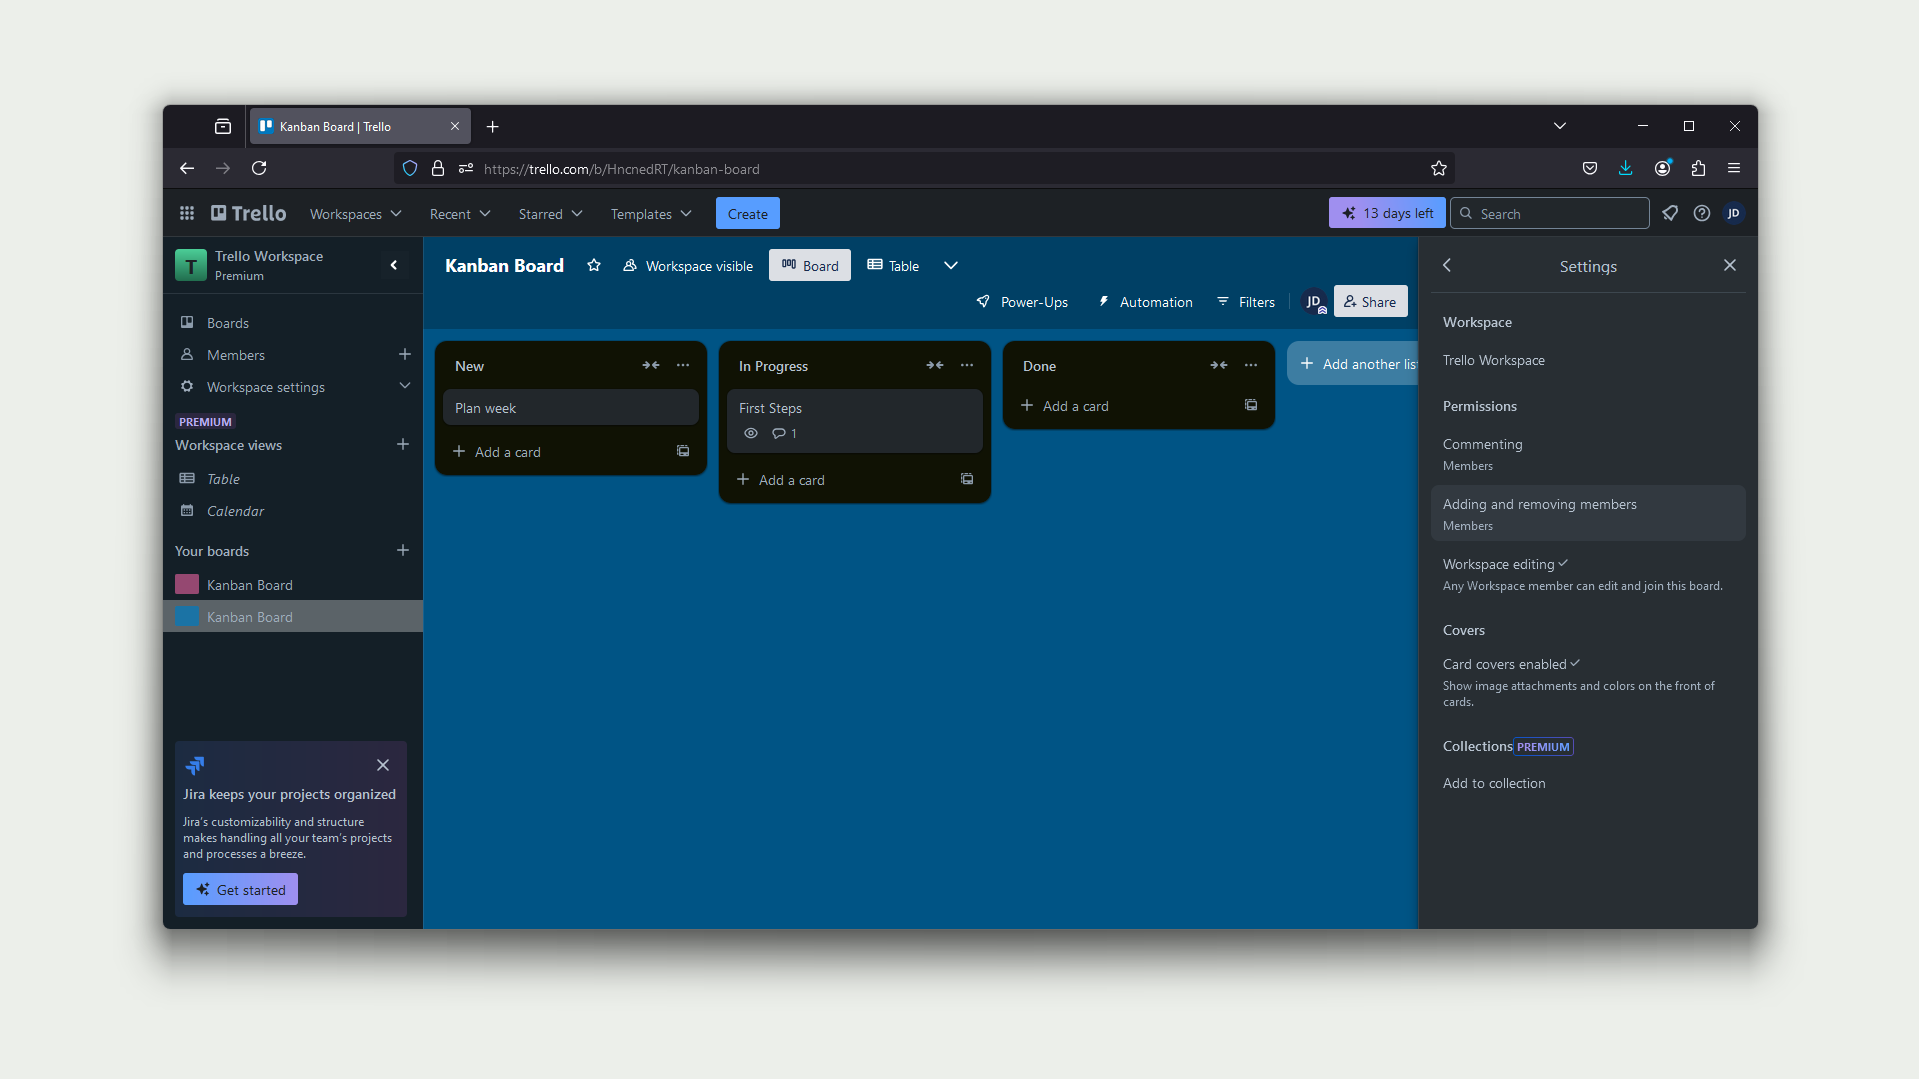Expand Recent dropdown menu
Image resolution: width=1919 pixels, height=1079 pixels.
(x=460, y=214)
